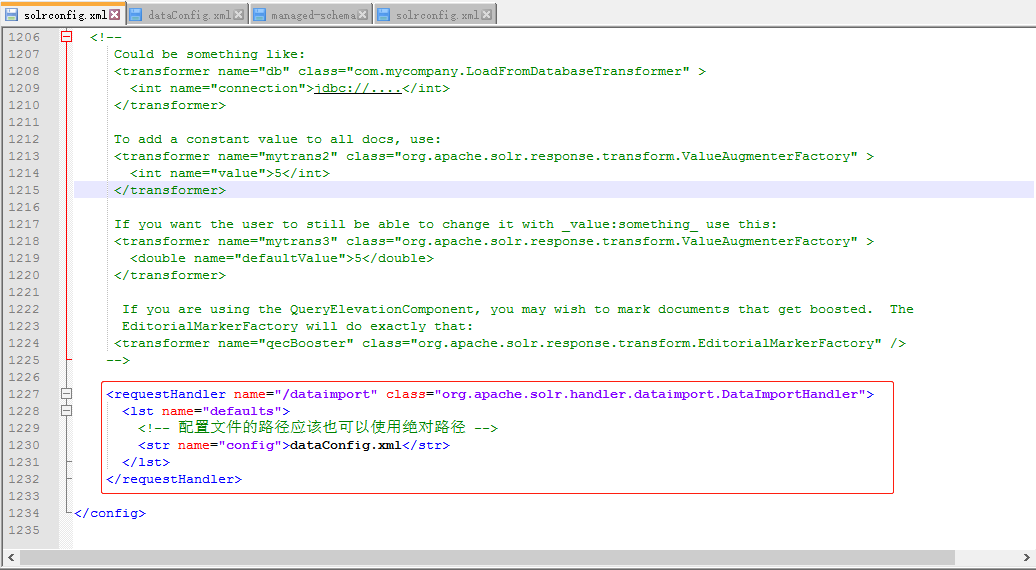Click the disk icon on managed-schema tab
This screenshot has width=1036, height=570.
tap(259, 15)
